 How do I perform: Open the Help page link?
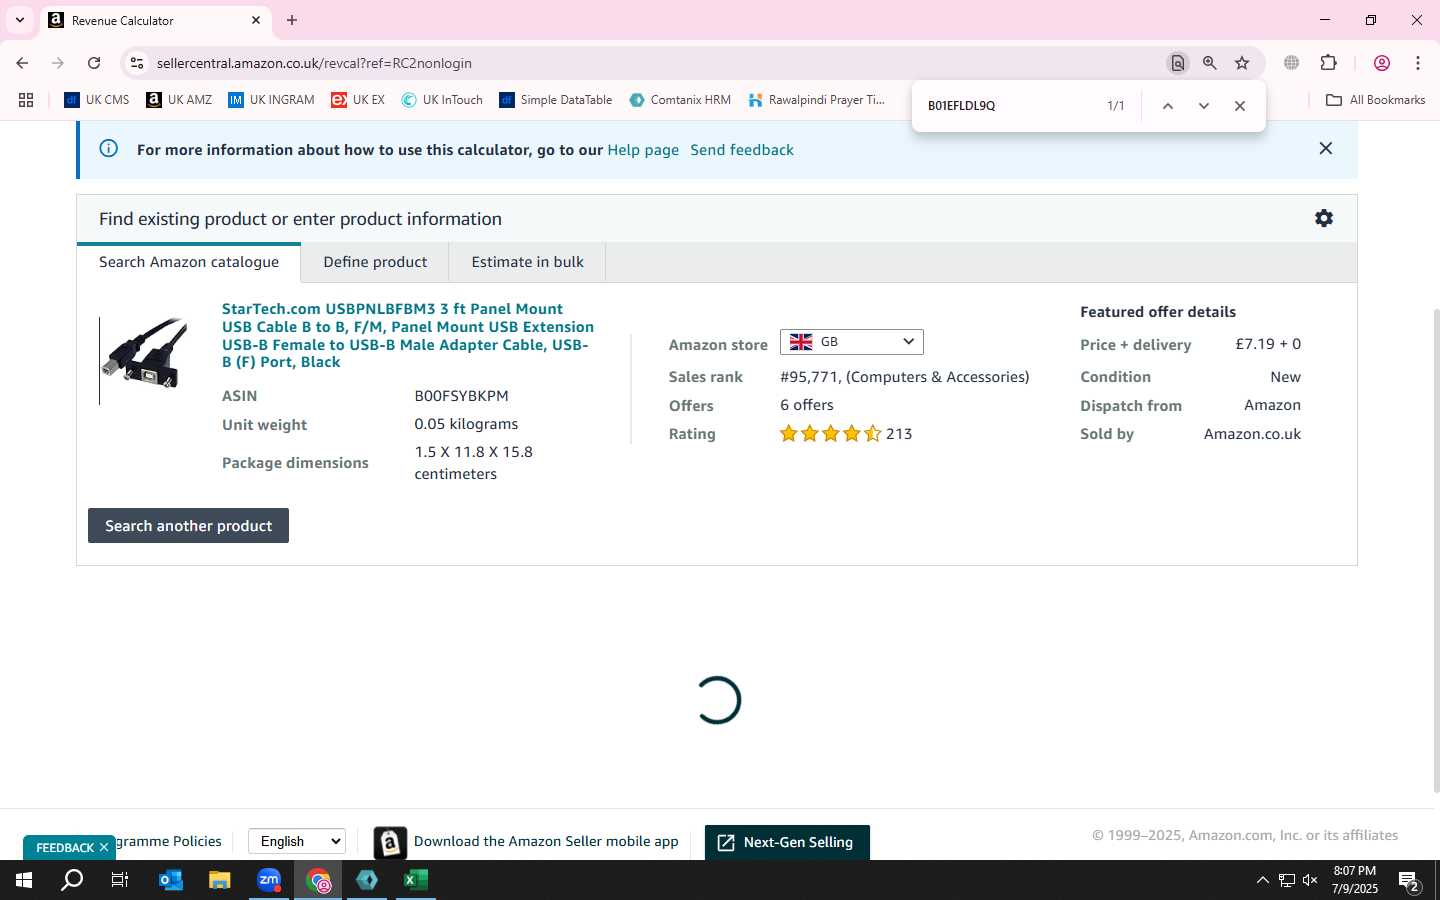[x=643, y=150]
